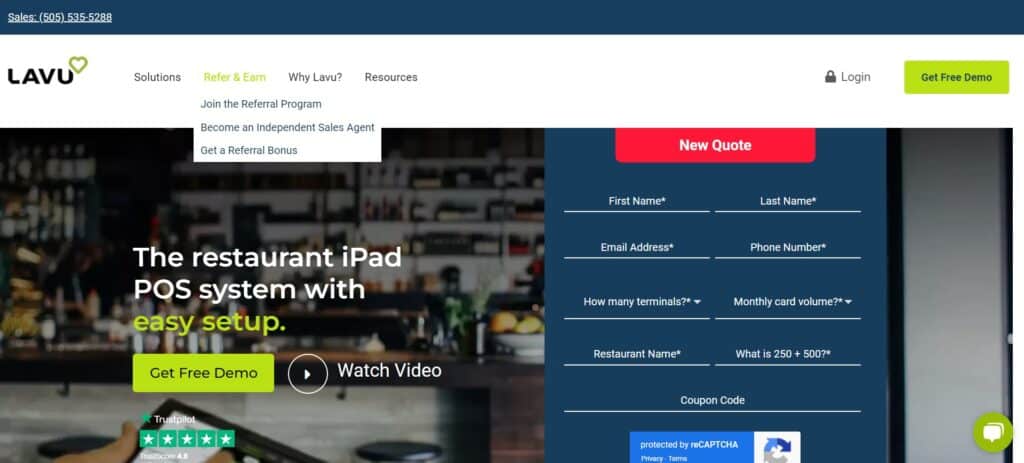1024x463 pixels.
Task: Click the reCAPTCHA logo icon
Action: coord(776,448)
